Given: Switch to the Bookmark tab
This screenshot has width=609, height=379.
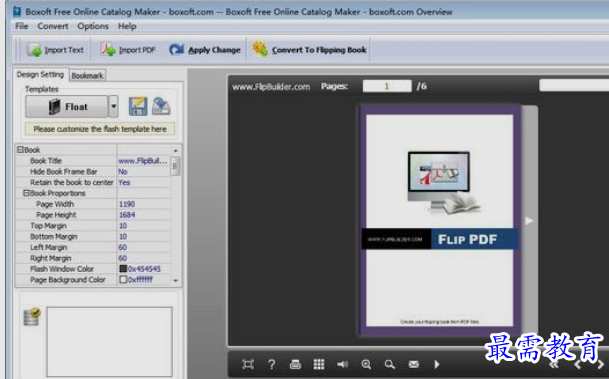Looking at the screenshot, I should pyautogui.click(x=88, y=75).
